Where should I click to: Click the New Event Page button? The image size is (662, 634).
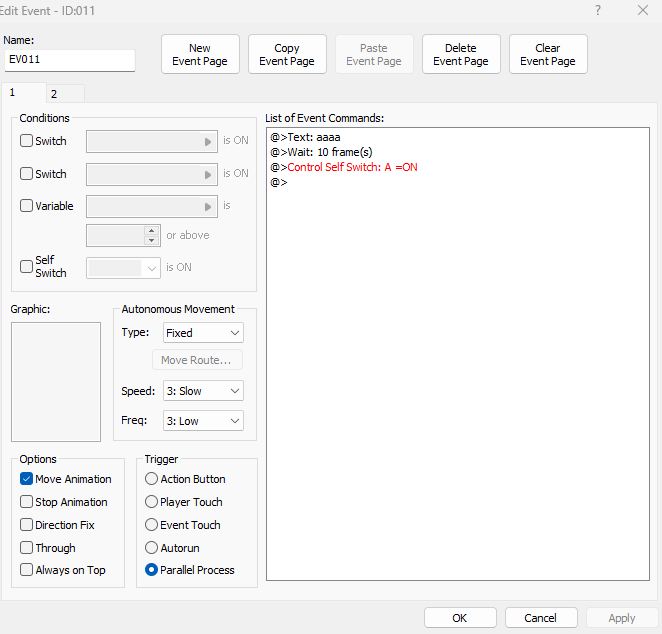[200, 55]
